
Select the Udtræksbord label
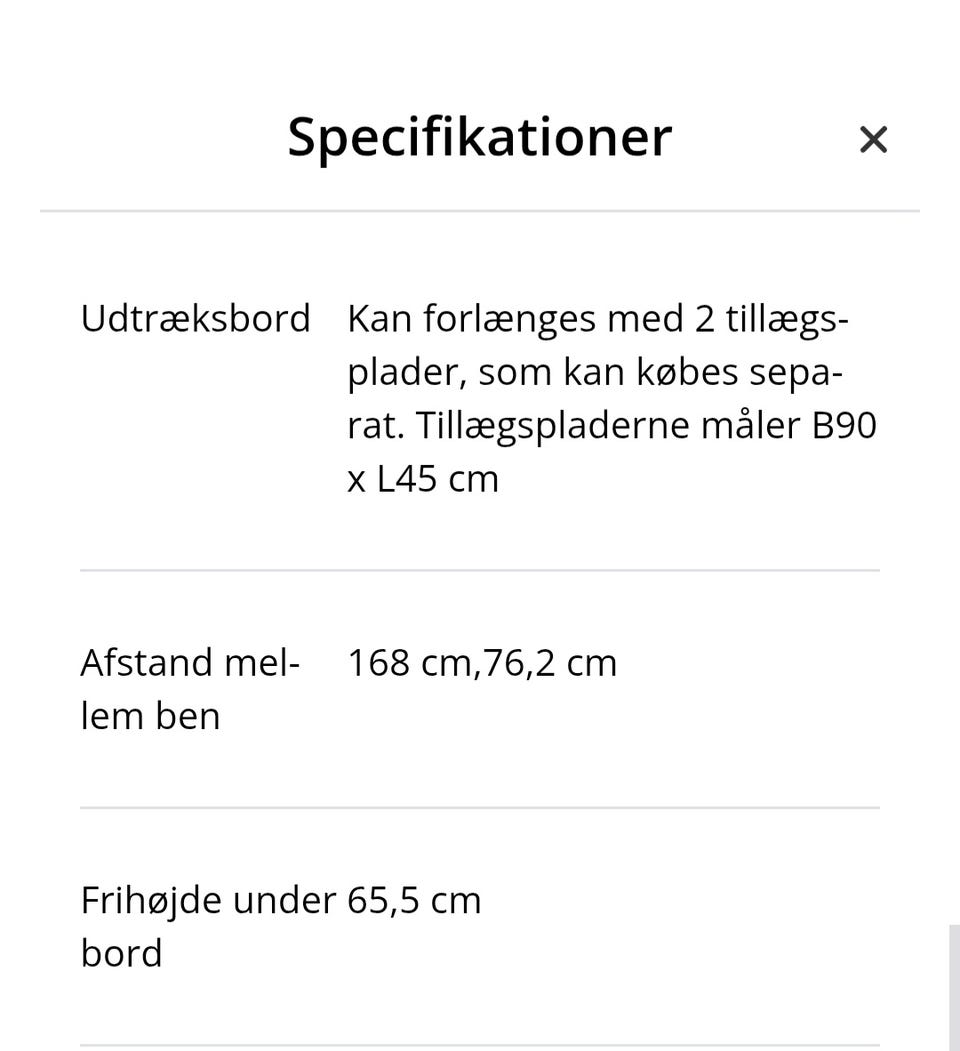pos(195,319)
